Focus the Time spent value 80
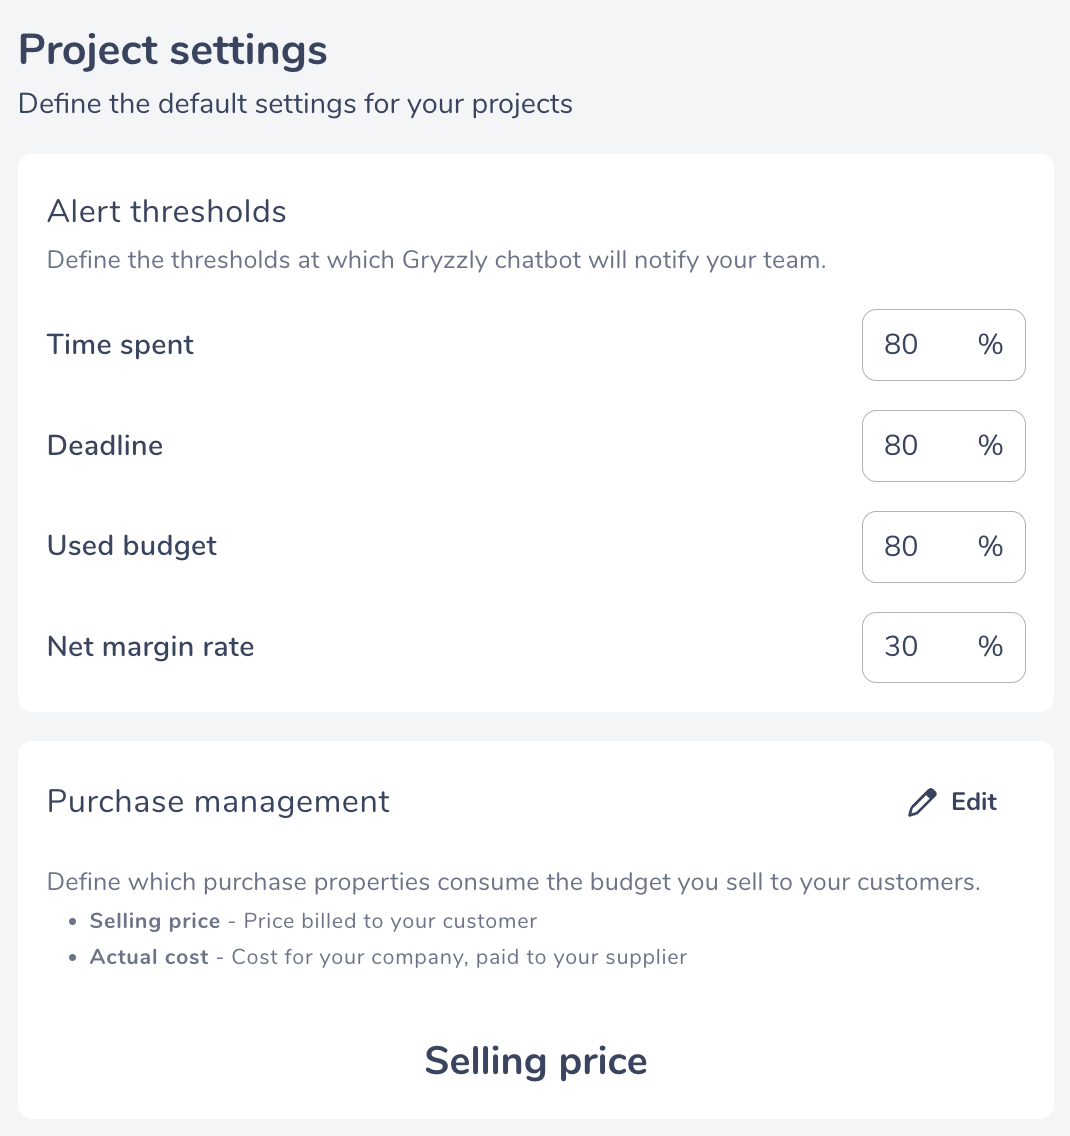Screen dimensions: 1070x1136 click(900, 345)
